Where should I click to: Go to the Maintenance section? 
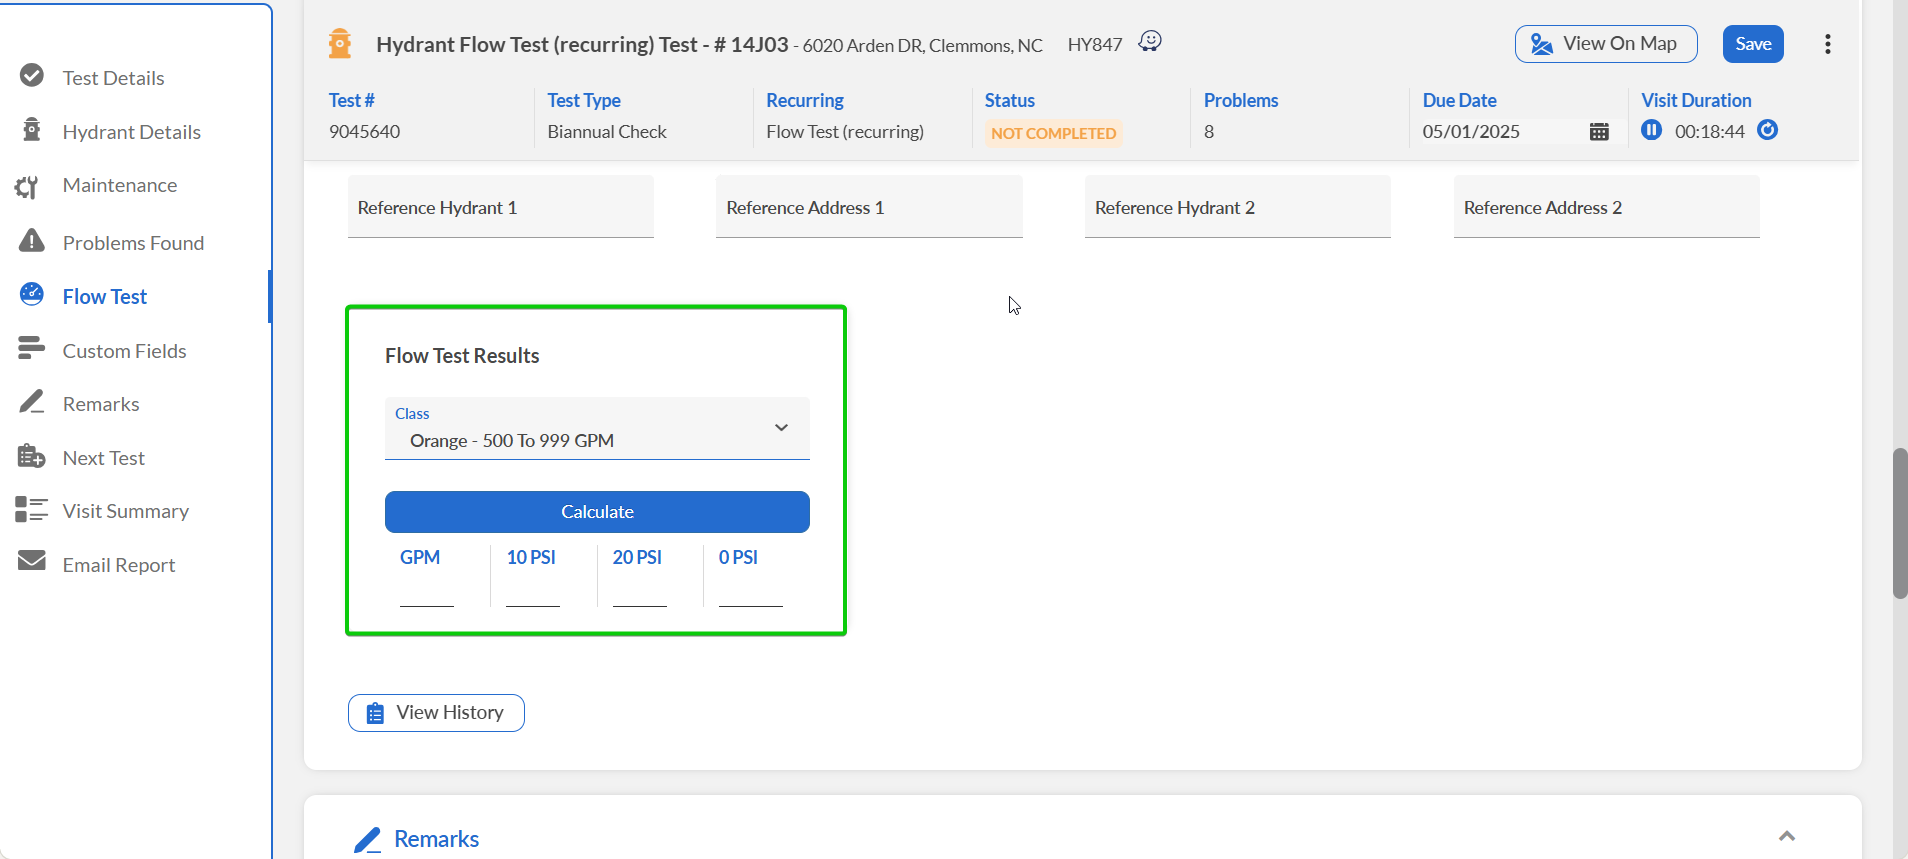(119, 185)
